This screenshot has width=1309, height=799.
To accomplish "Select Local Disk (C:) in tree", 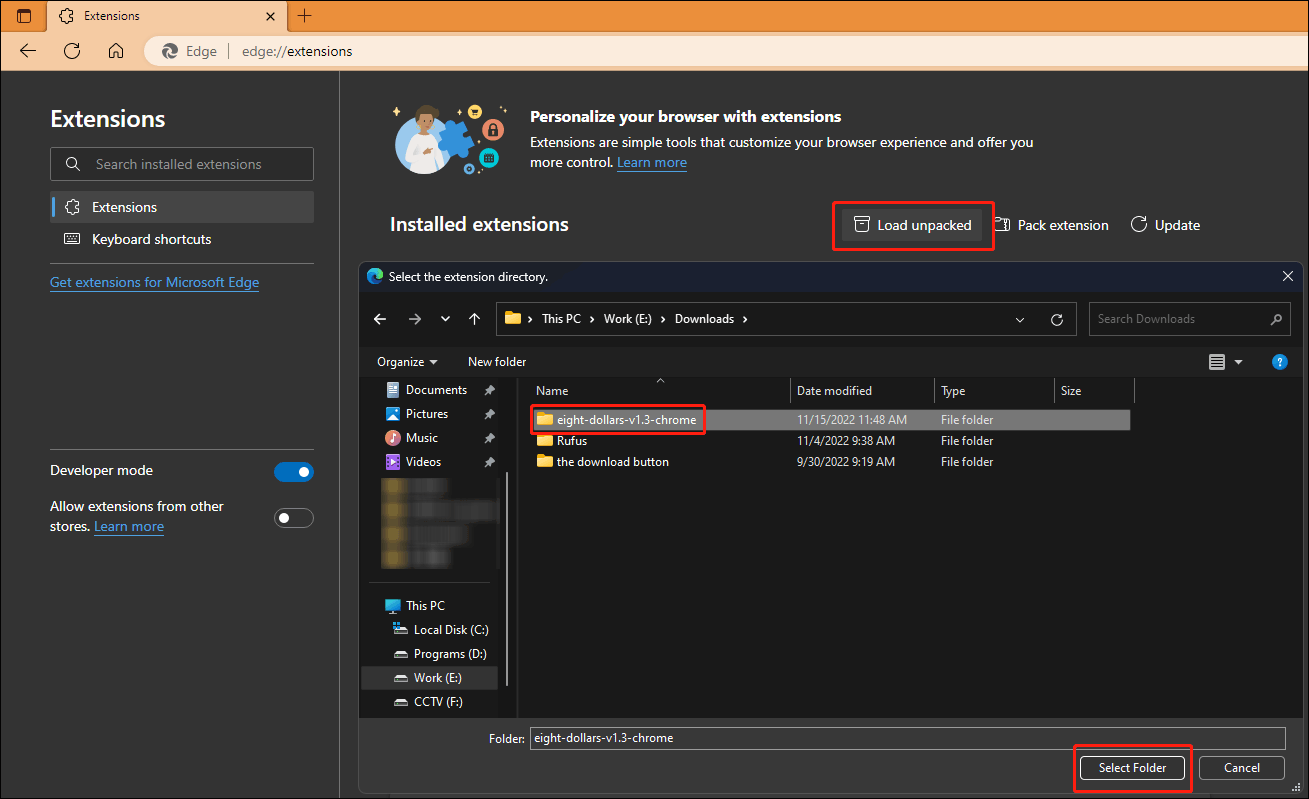I will (450, 630).
